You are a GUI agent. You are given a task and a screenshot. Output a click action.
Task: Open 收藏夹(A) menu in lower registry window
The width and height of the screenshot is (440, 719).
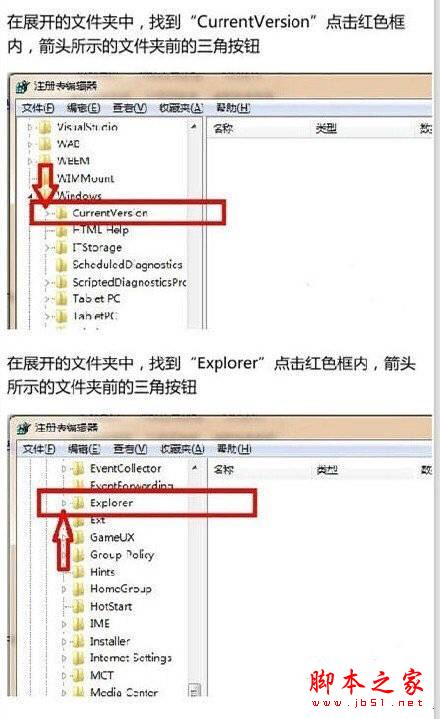click(x=182, y=449)
